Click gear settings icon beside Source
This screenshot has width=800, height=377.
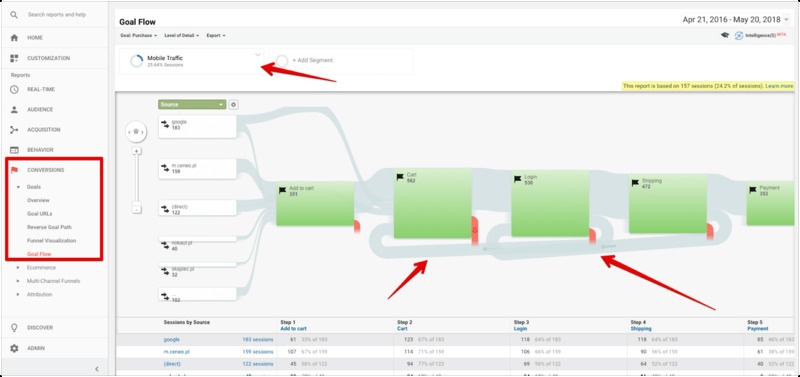click(233, 105)
